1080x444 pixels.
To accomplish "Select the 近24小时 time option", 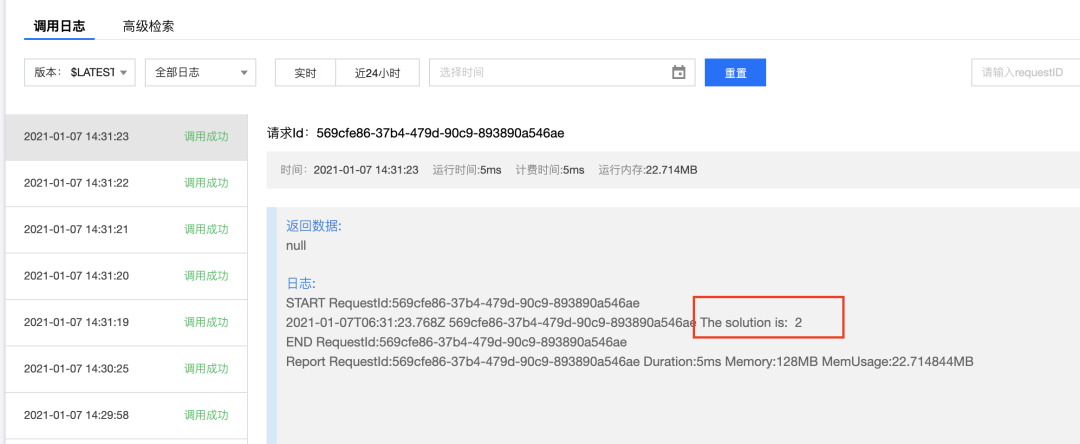I will click(x=377, y=73).
